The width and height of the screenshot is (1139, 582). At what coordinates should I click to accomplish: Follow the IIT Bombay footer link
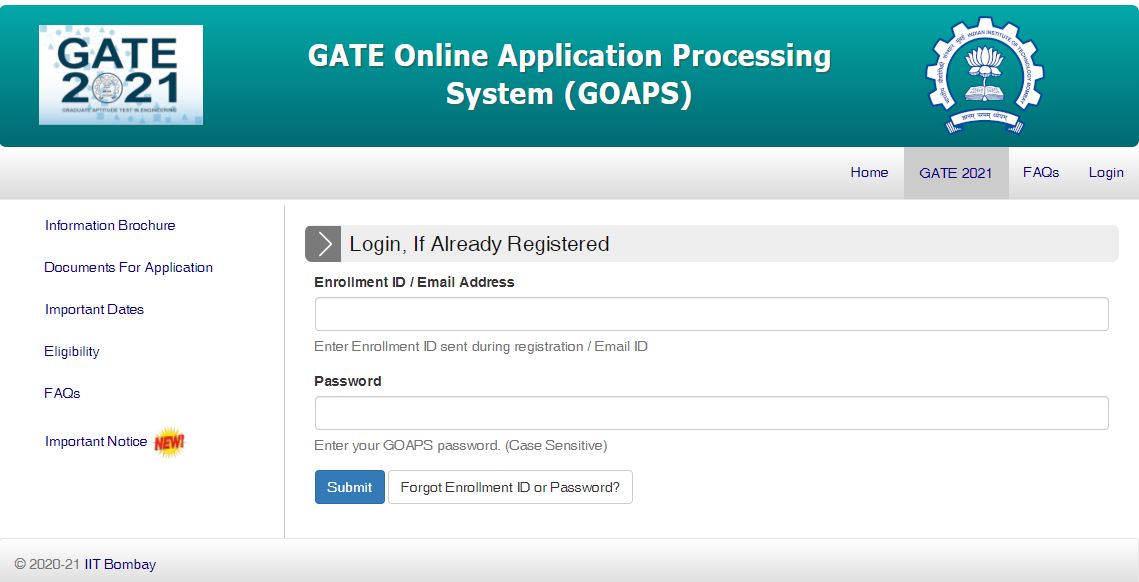[120, 564]
